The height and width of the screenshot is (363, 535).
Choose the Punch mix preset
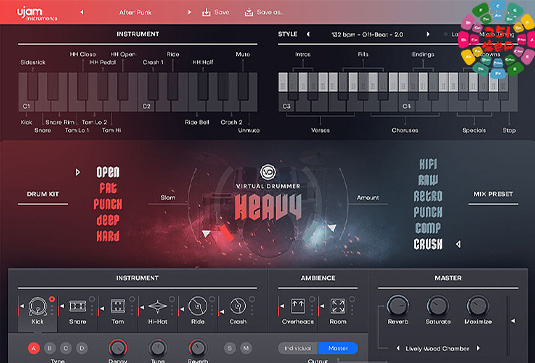(x=428, y=212)
